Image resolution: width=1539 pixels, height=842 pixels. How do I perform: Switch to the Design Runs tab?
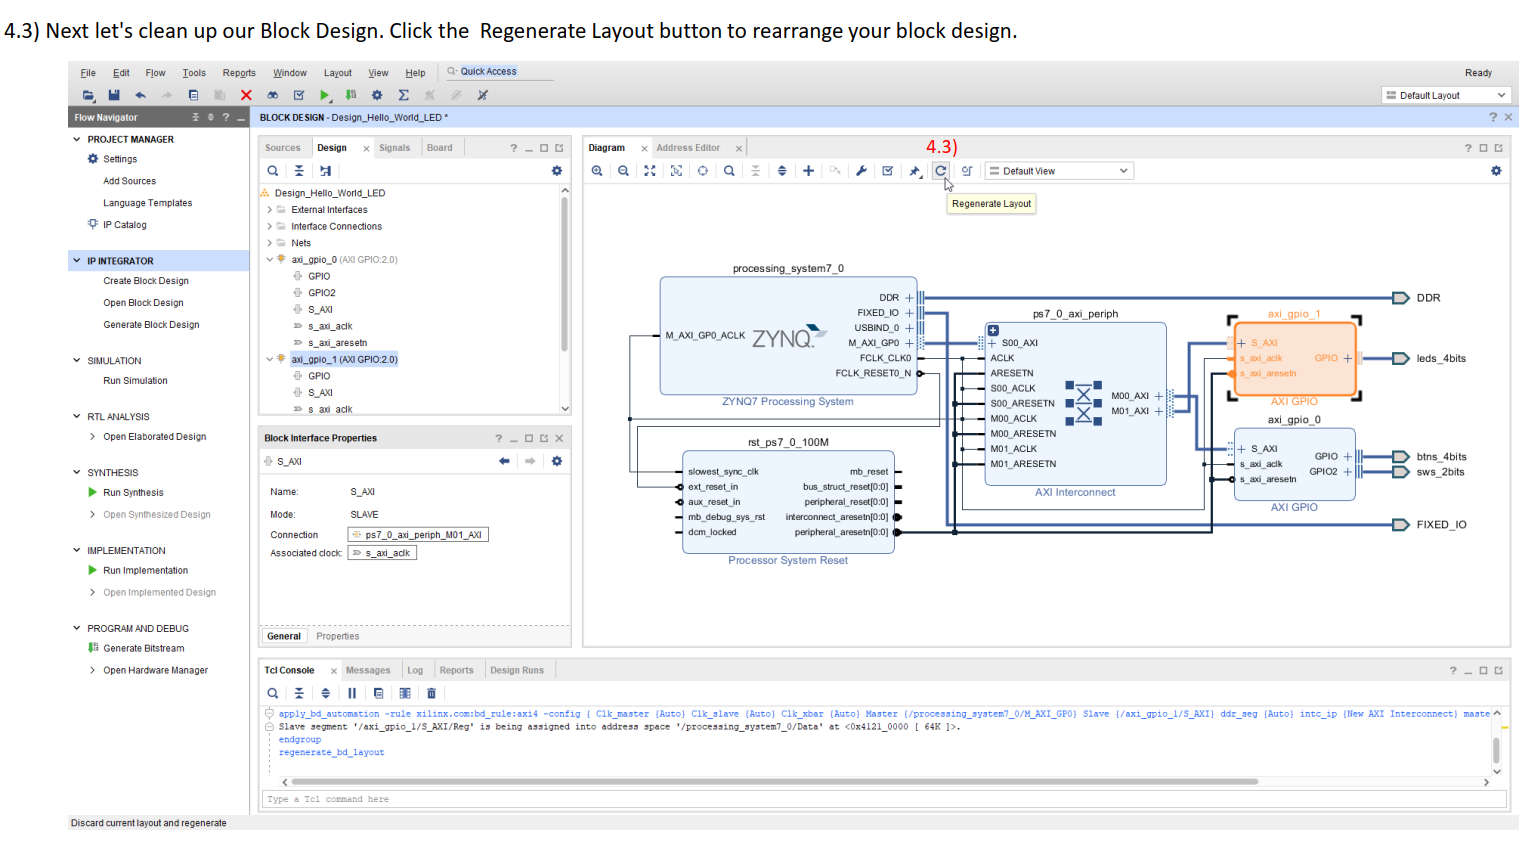[x=517, y=670]
